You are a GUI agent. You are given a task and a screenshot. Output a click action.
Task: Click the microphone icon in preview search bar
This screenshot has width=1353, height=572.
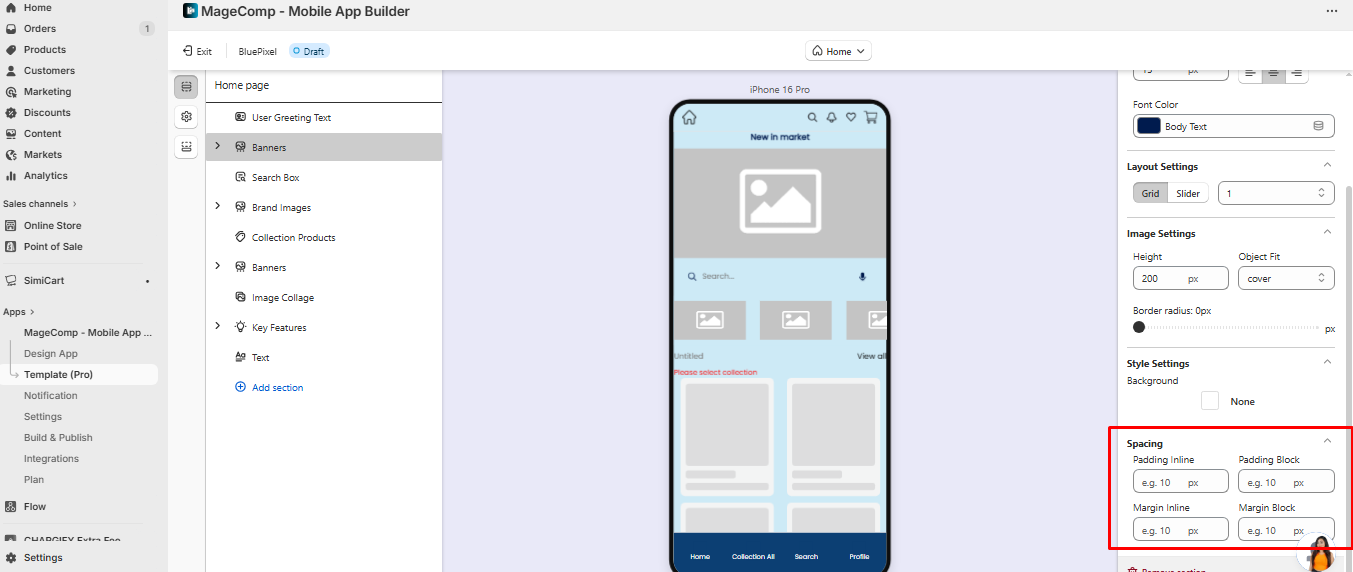(x=862, y=277)
